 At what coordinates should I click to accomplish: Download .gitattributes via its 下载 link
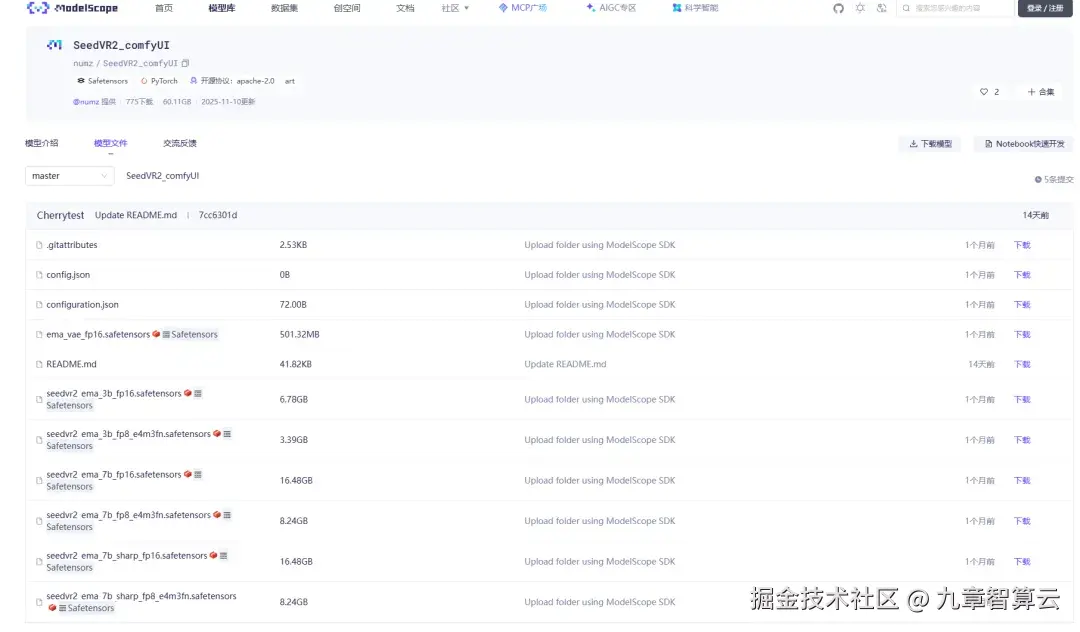1022,245
